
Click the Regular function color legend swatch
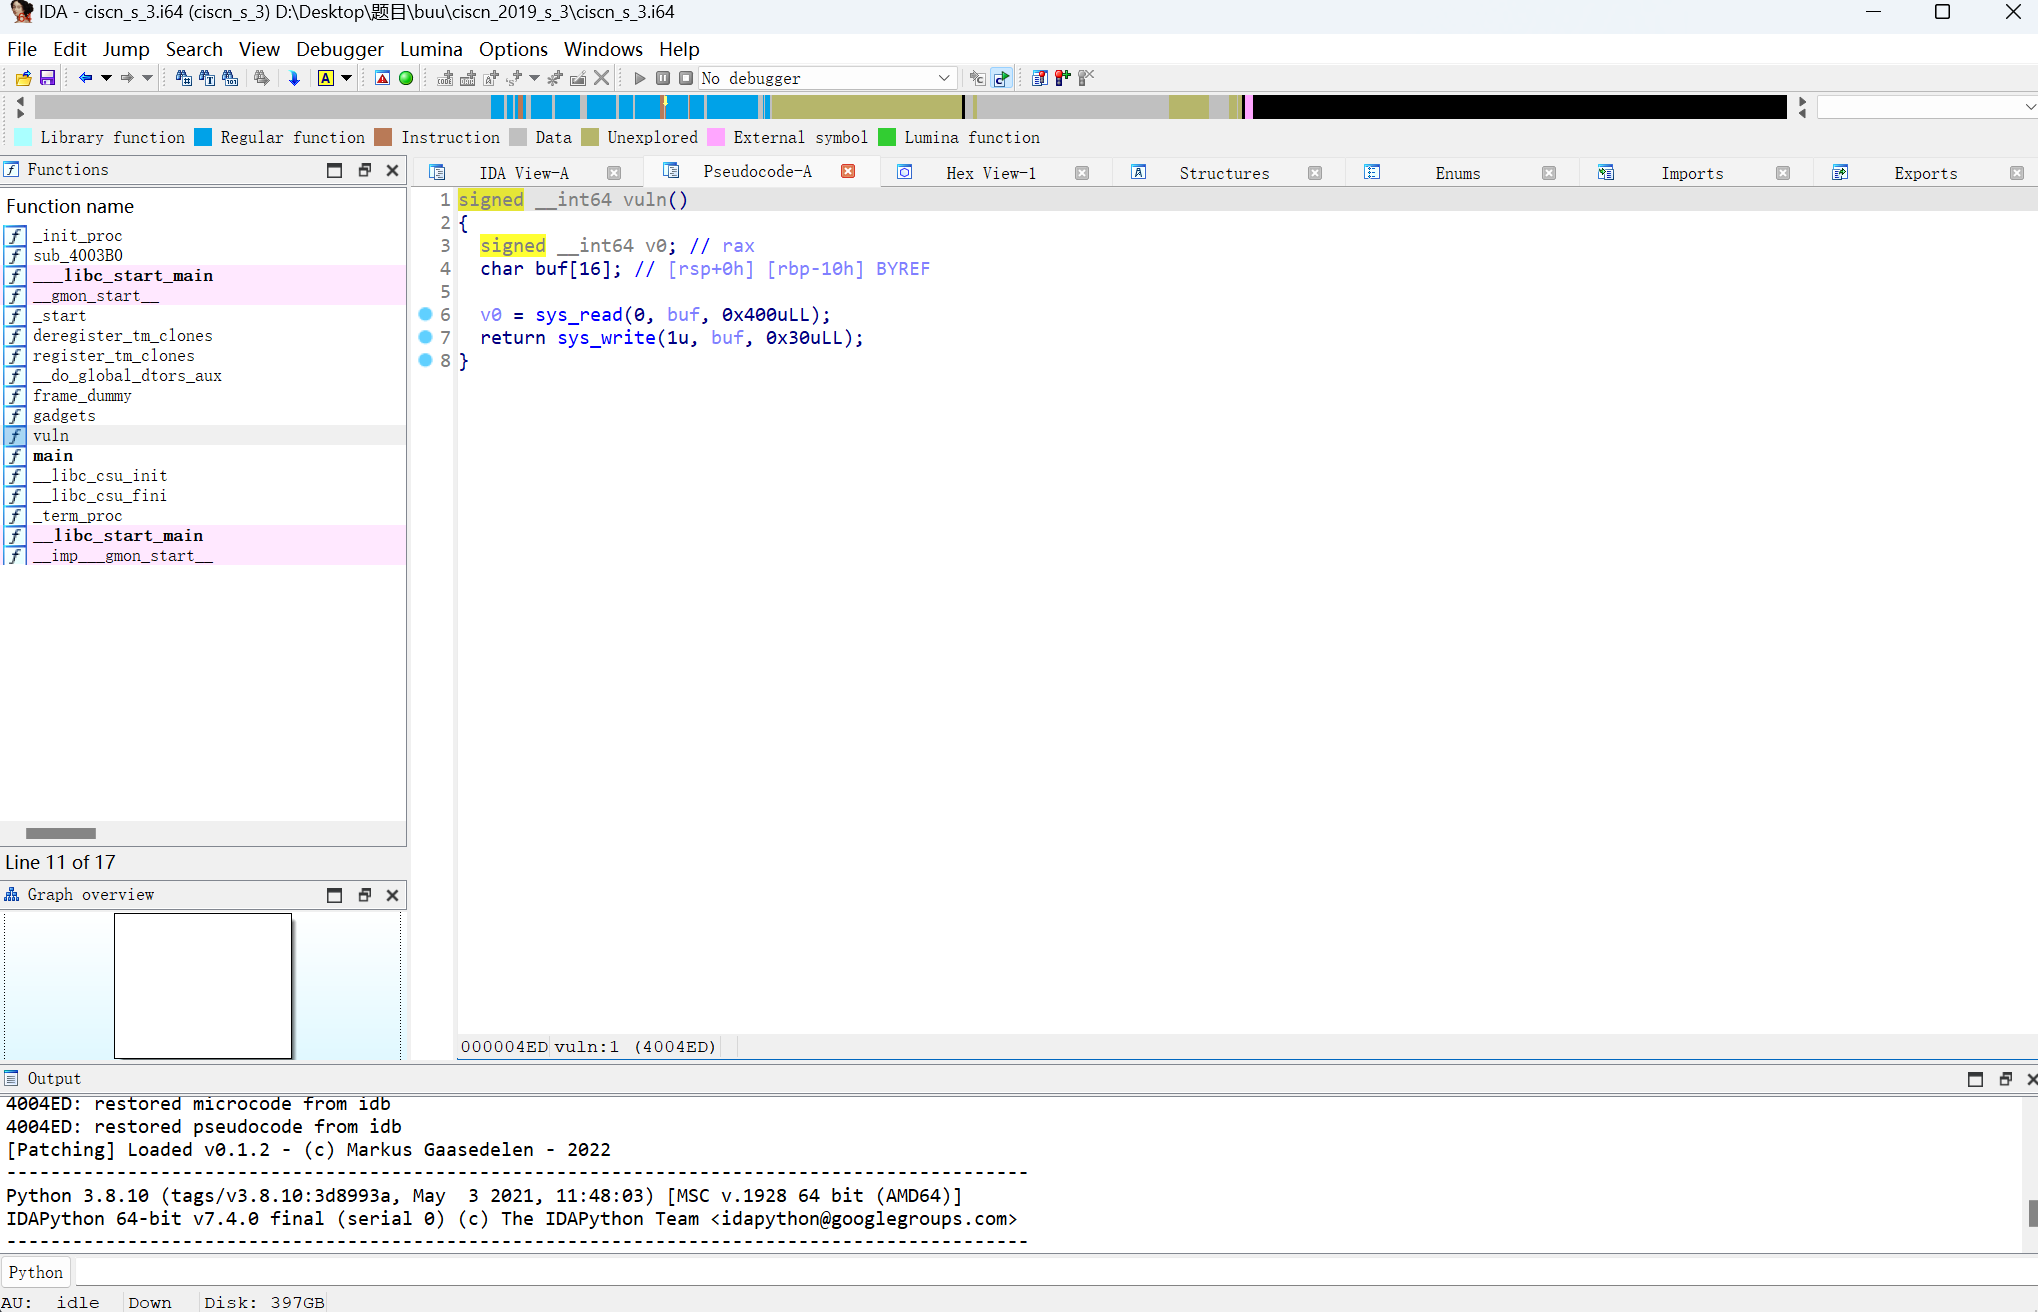coord(203,138)
